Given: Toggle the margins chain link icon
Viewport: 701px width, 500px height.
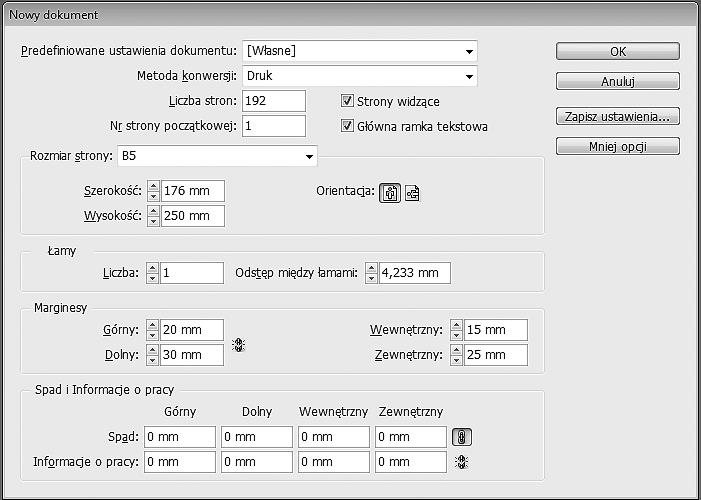Looking at the screenshot, I should [238, 345].
